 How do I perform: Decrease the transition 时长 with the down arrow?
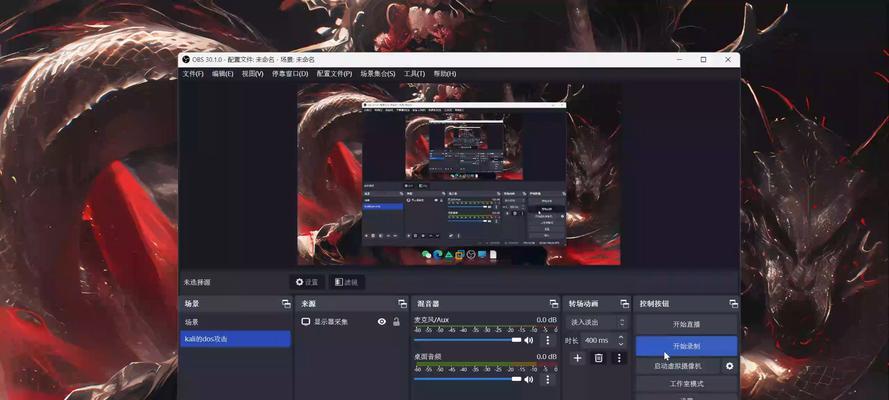coord(621,344)
